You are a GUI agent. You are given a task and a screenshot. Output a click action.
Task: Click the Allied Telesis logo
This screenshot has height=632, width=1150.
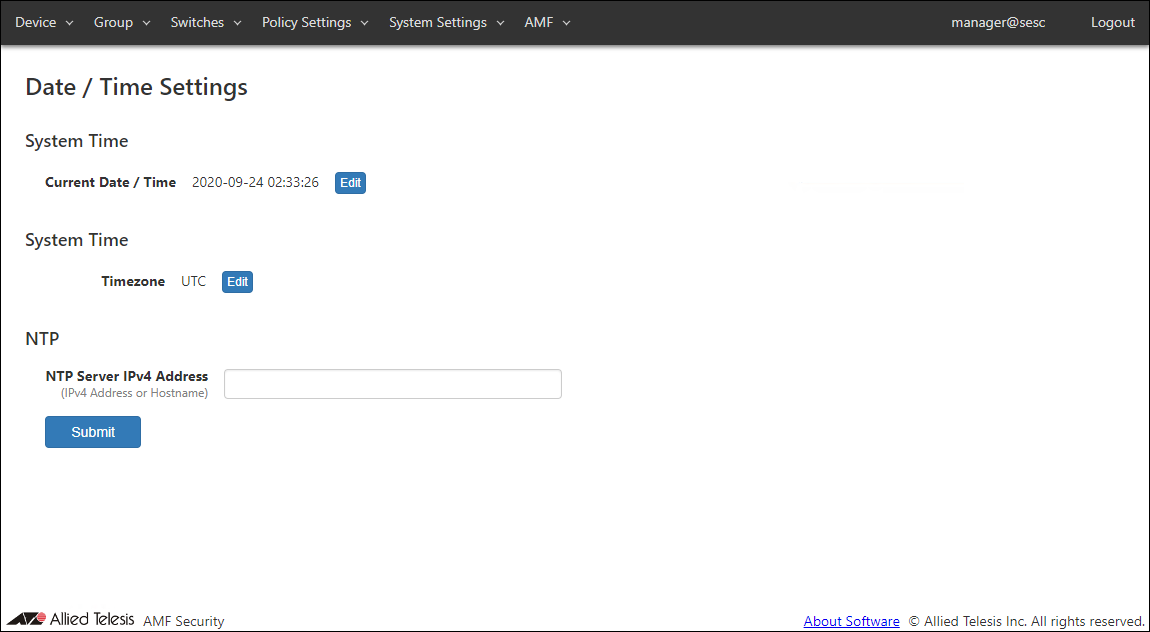click(71, 619)
